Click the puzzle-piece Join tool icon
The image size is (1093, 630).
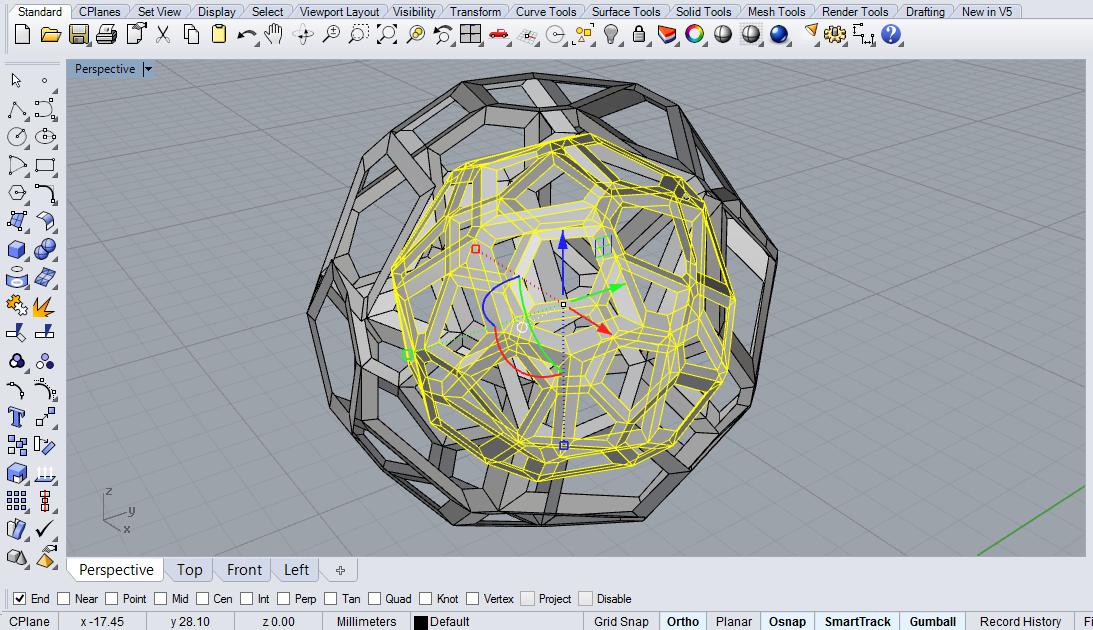17,305
